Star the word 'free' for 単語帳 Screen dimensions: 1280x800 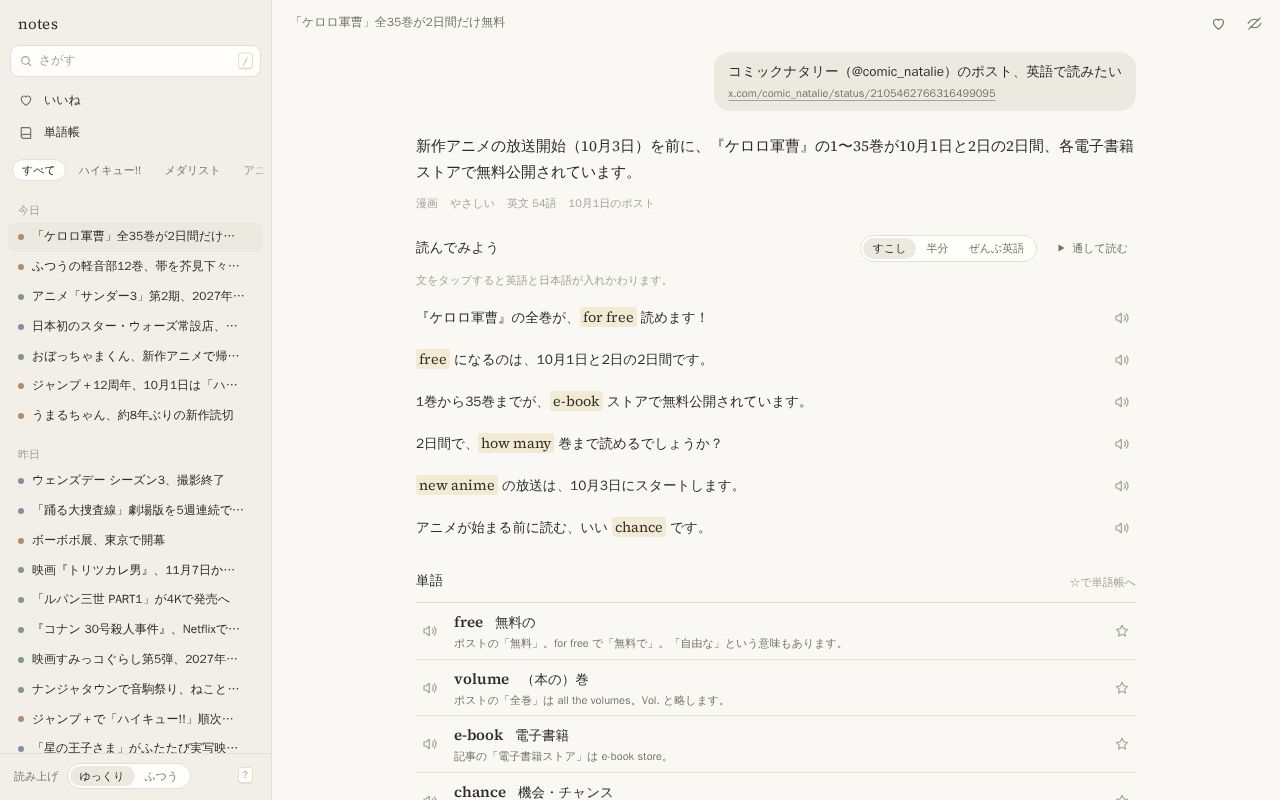pos(1122,631)
